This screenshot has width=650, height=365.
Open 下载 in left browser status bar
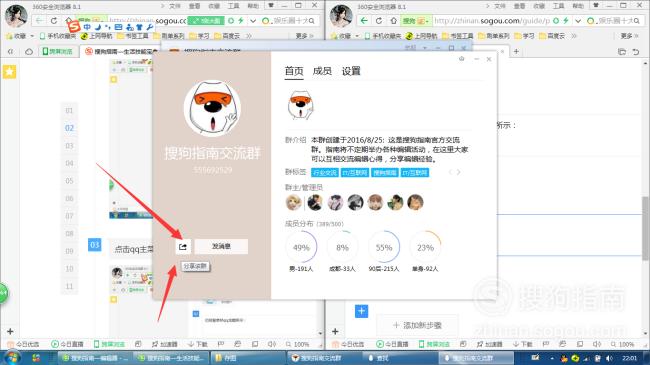(197, 344)
